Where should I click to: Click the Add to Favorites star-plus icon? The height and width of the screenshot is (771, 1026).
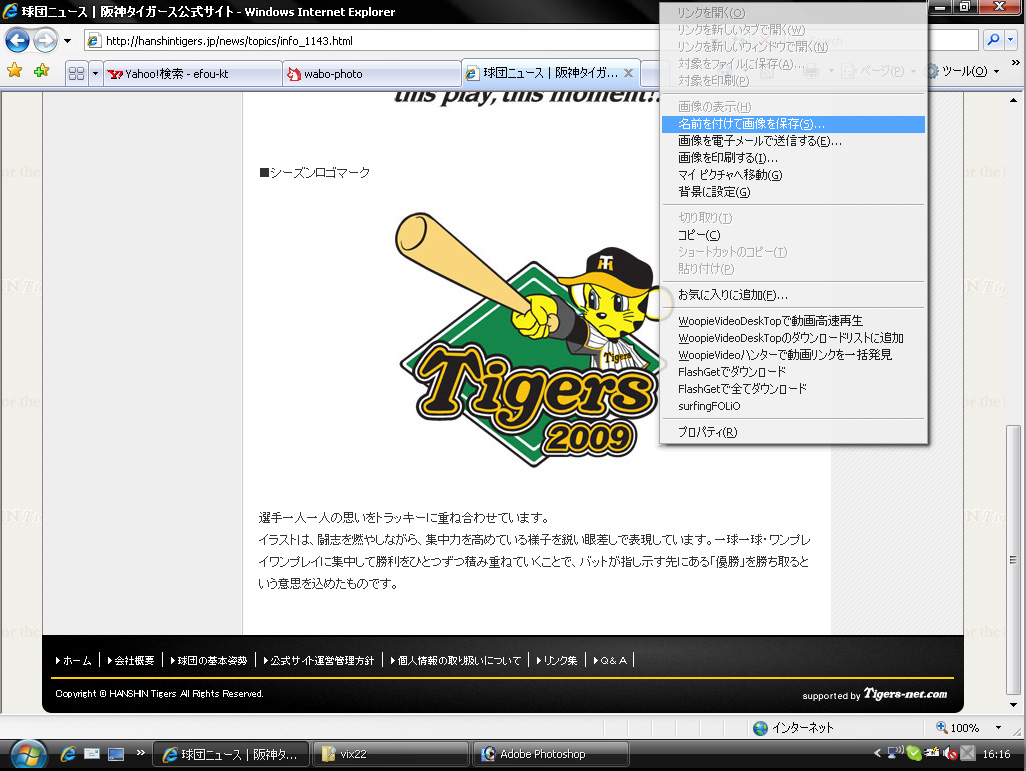click(x=41, y=71)
